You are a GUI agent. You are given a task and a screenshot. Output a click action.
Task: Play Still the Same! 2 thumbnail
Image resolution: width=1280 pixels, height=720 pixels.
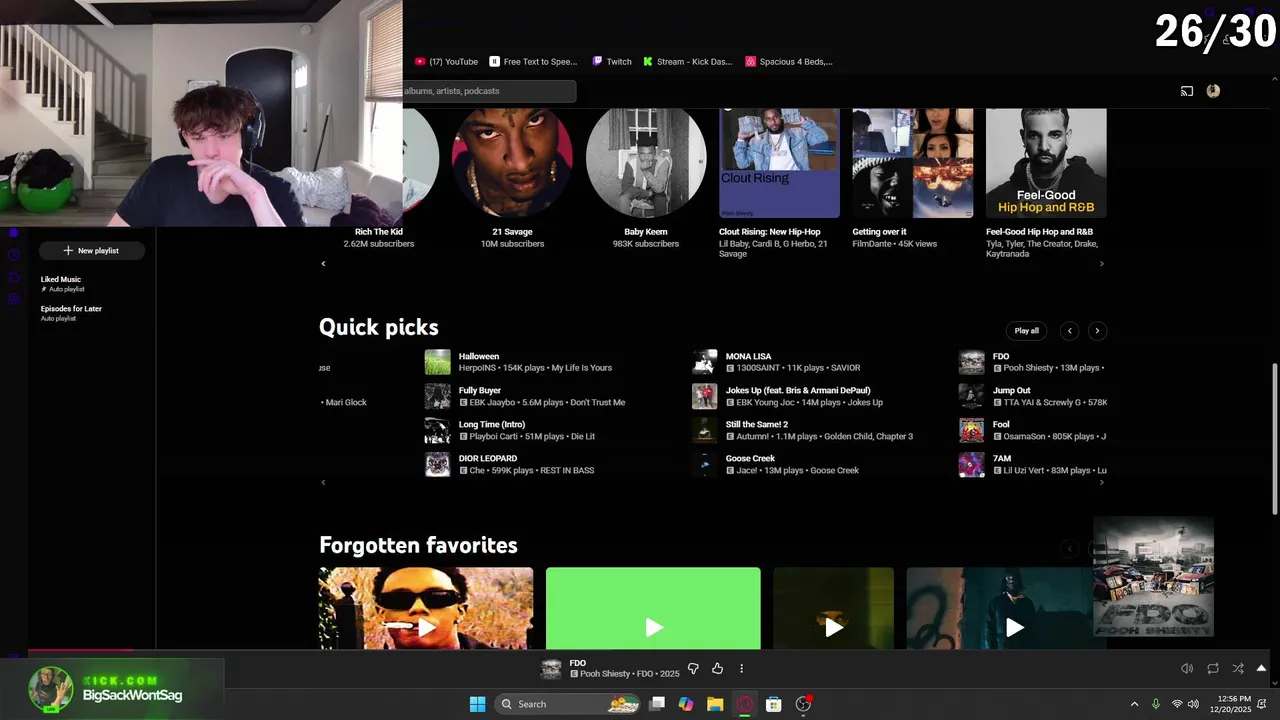[x=704, y=430]
